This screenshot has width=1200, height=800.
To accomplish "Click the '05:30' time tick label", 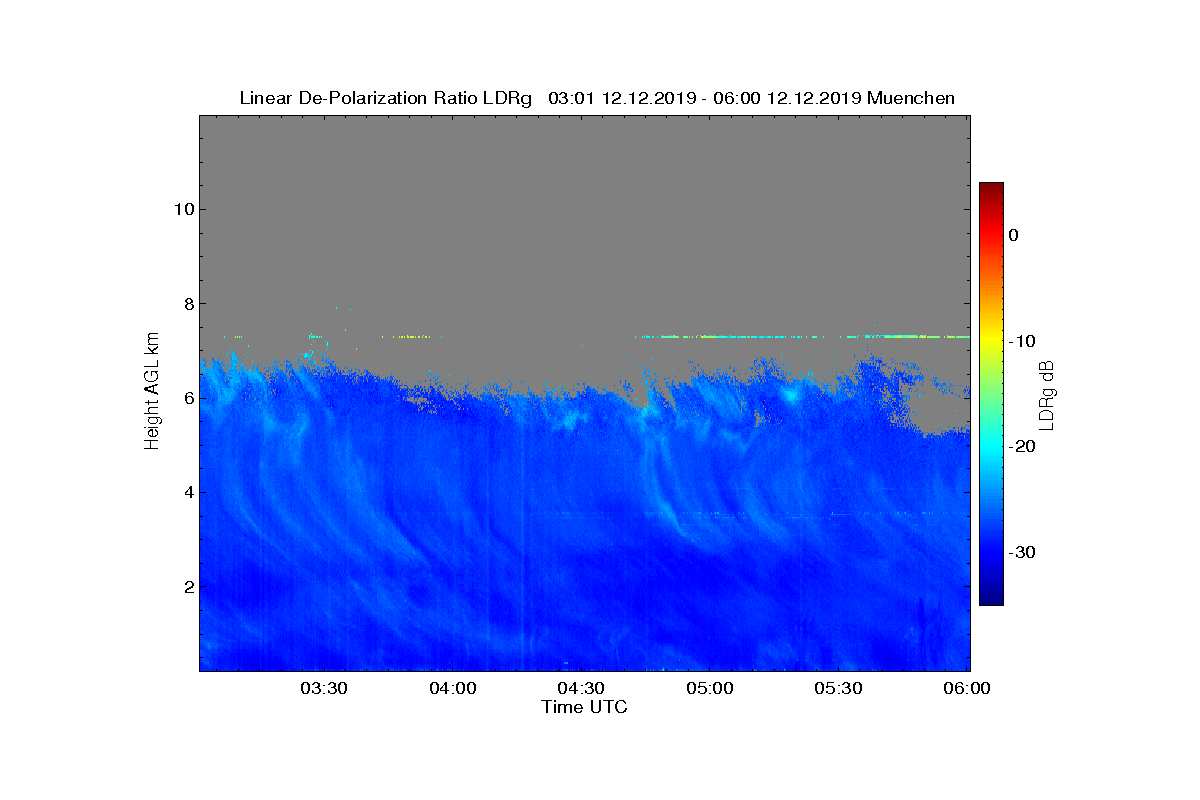I will pos(840,689).
